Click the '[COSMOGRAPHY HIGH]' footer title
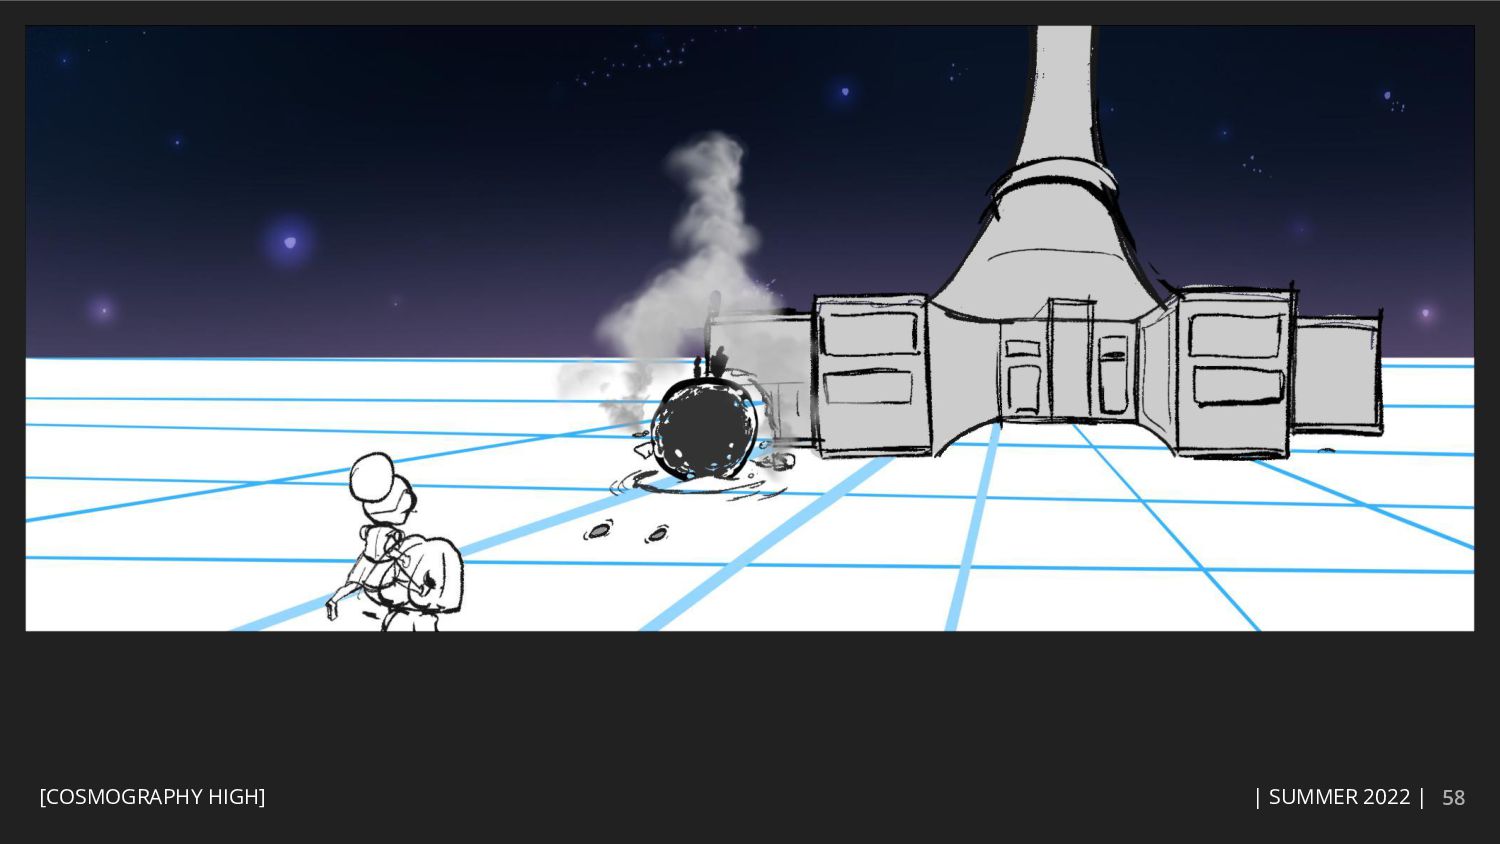1500x844 pixels. coord(152,797)
